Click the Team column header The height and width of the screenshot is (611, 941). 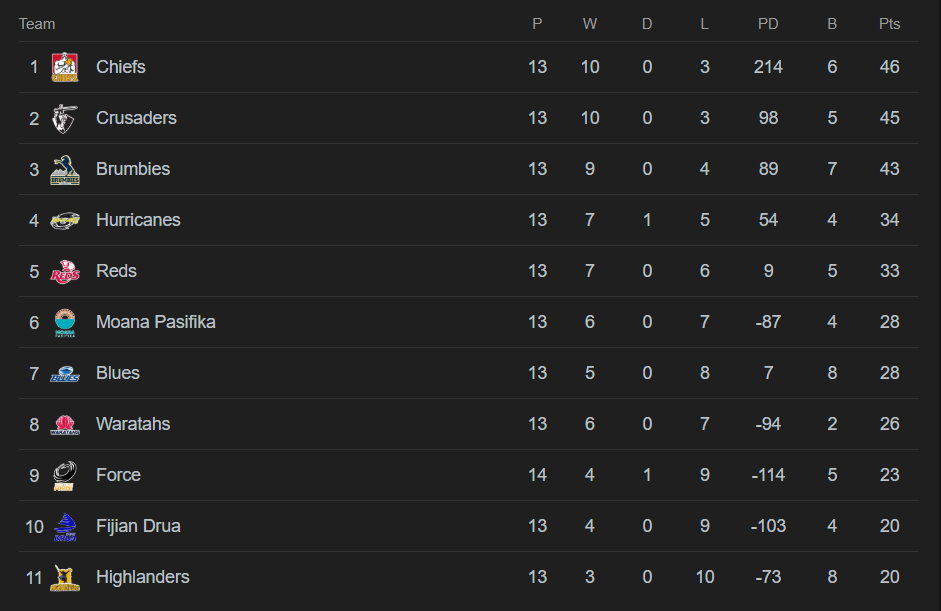point(37,24)
